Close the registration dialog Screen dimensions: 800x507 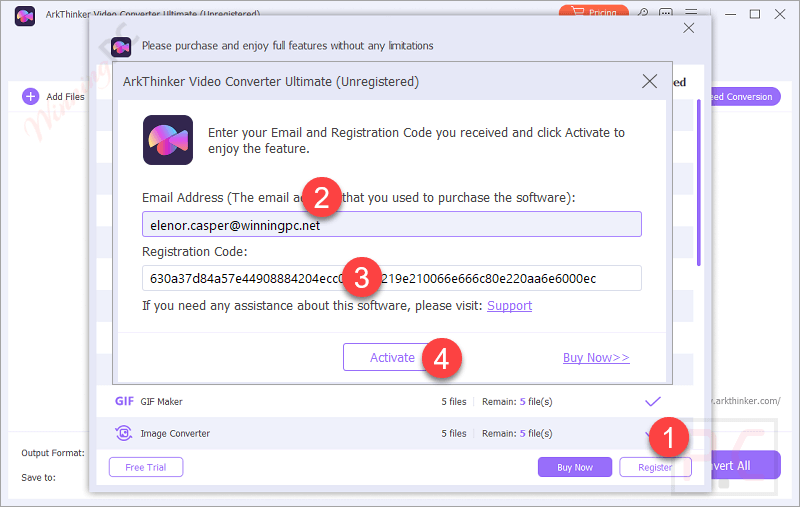(649, 81)
